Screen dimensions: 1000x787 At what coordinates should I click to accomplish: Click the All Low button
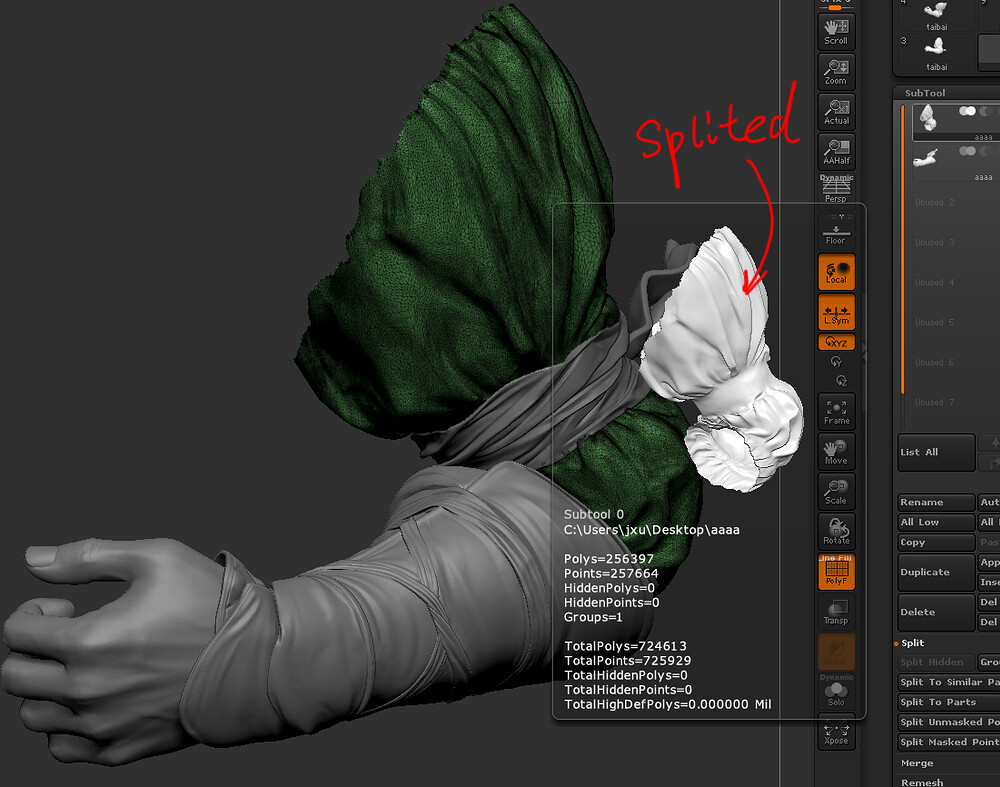point(936,522)
